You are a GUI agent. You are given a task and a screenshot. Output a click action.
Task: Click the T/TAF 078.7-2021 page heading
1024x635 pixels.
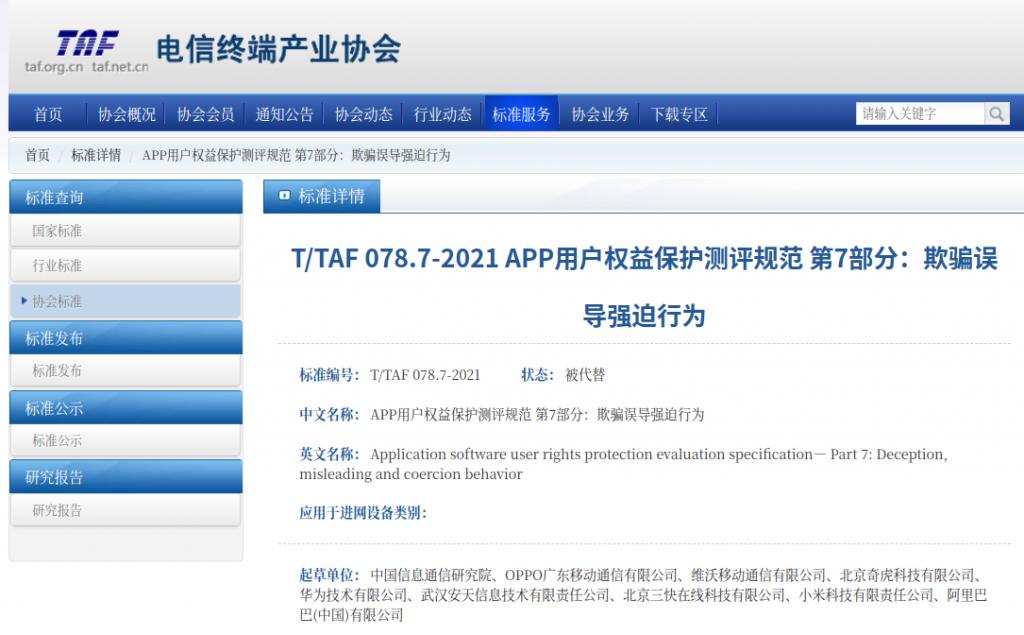[645, 287]
